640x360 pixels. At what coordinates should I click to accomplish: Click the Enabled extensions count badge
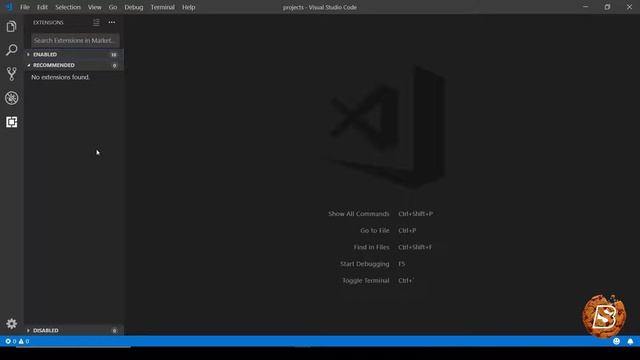coord(114,55)
